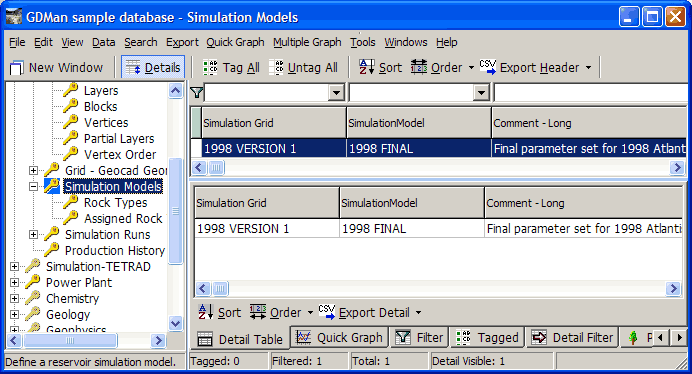
Task: Open the top Order dropdown arrow
Action: (471, 68)
